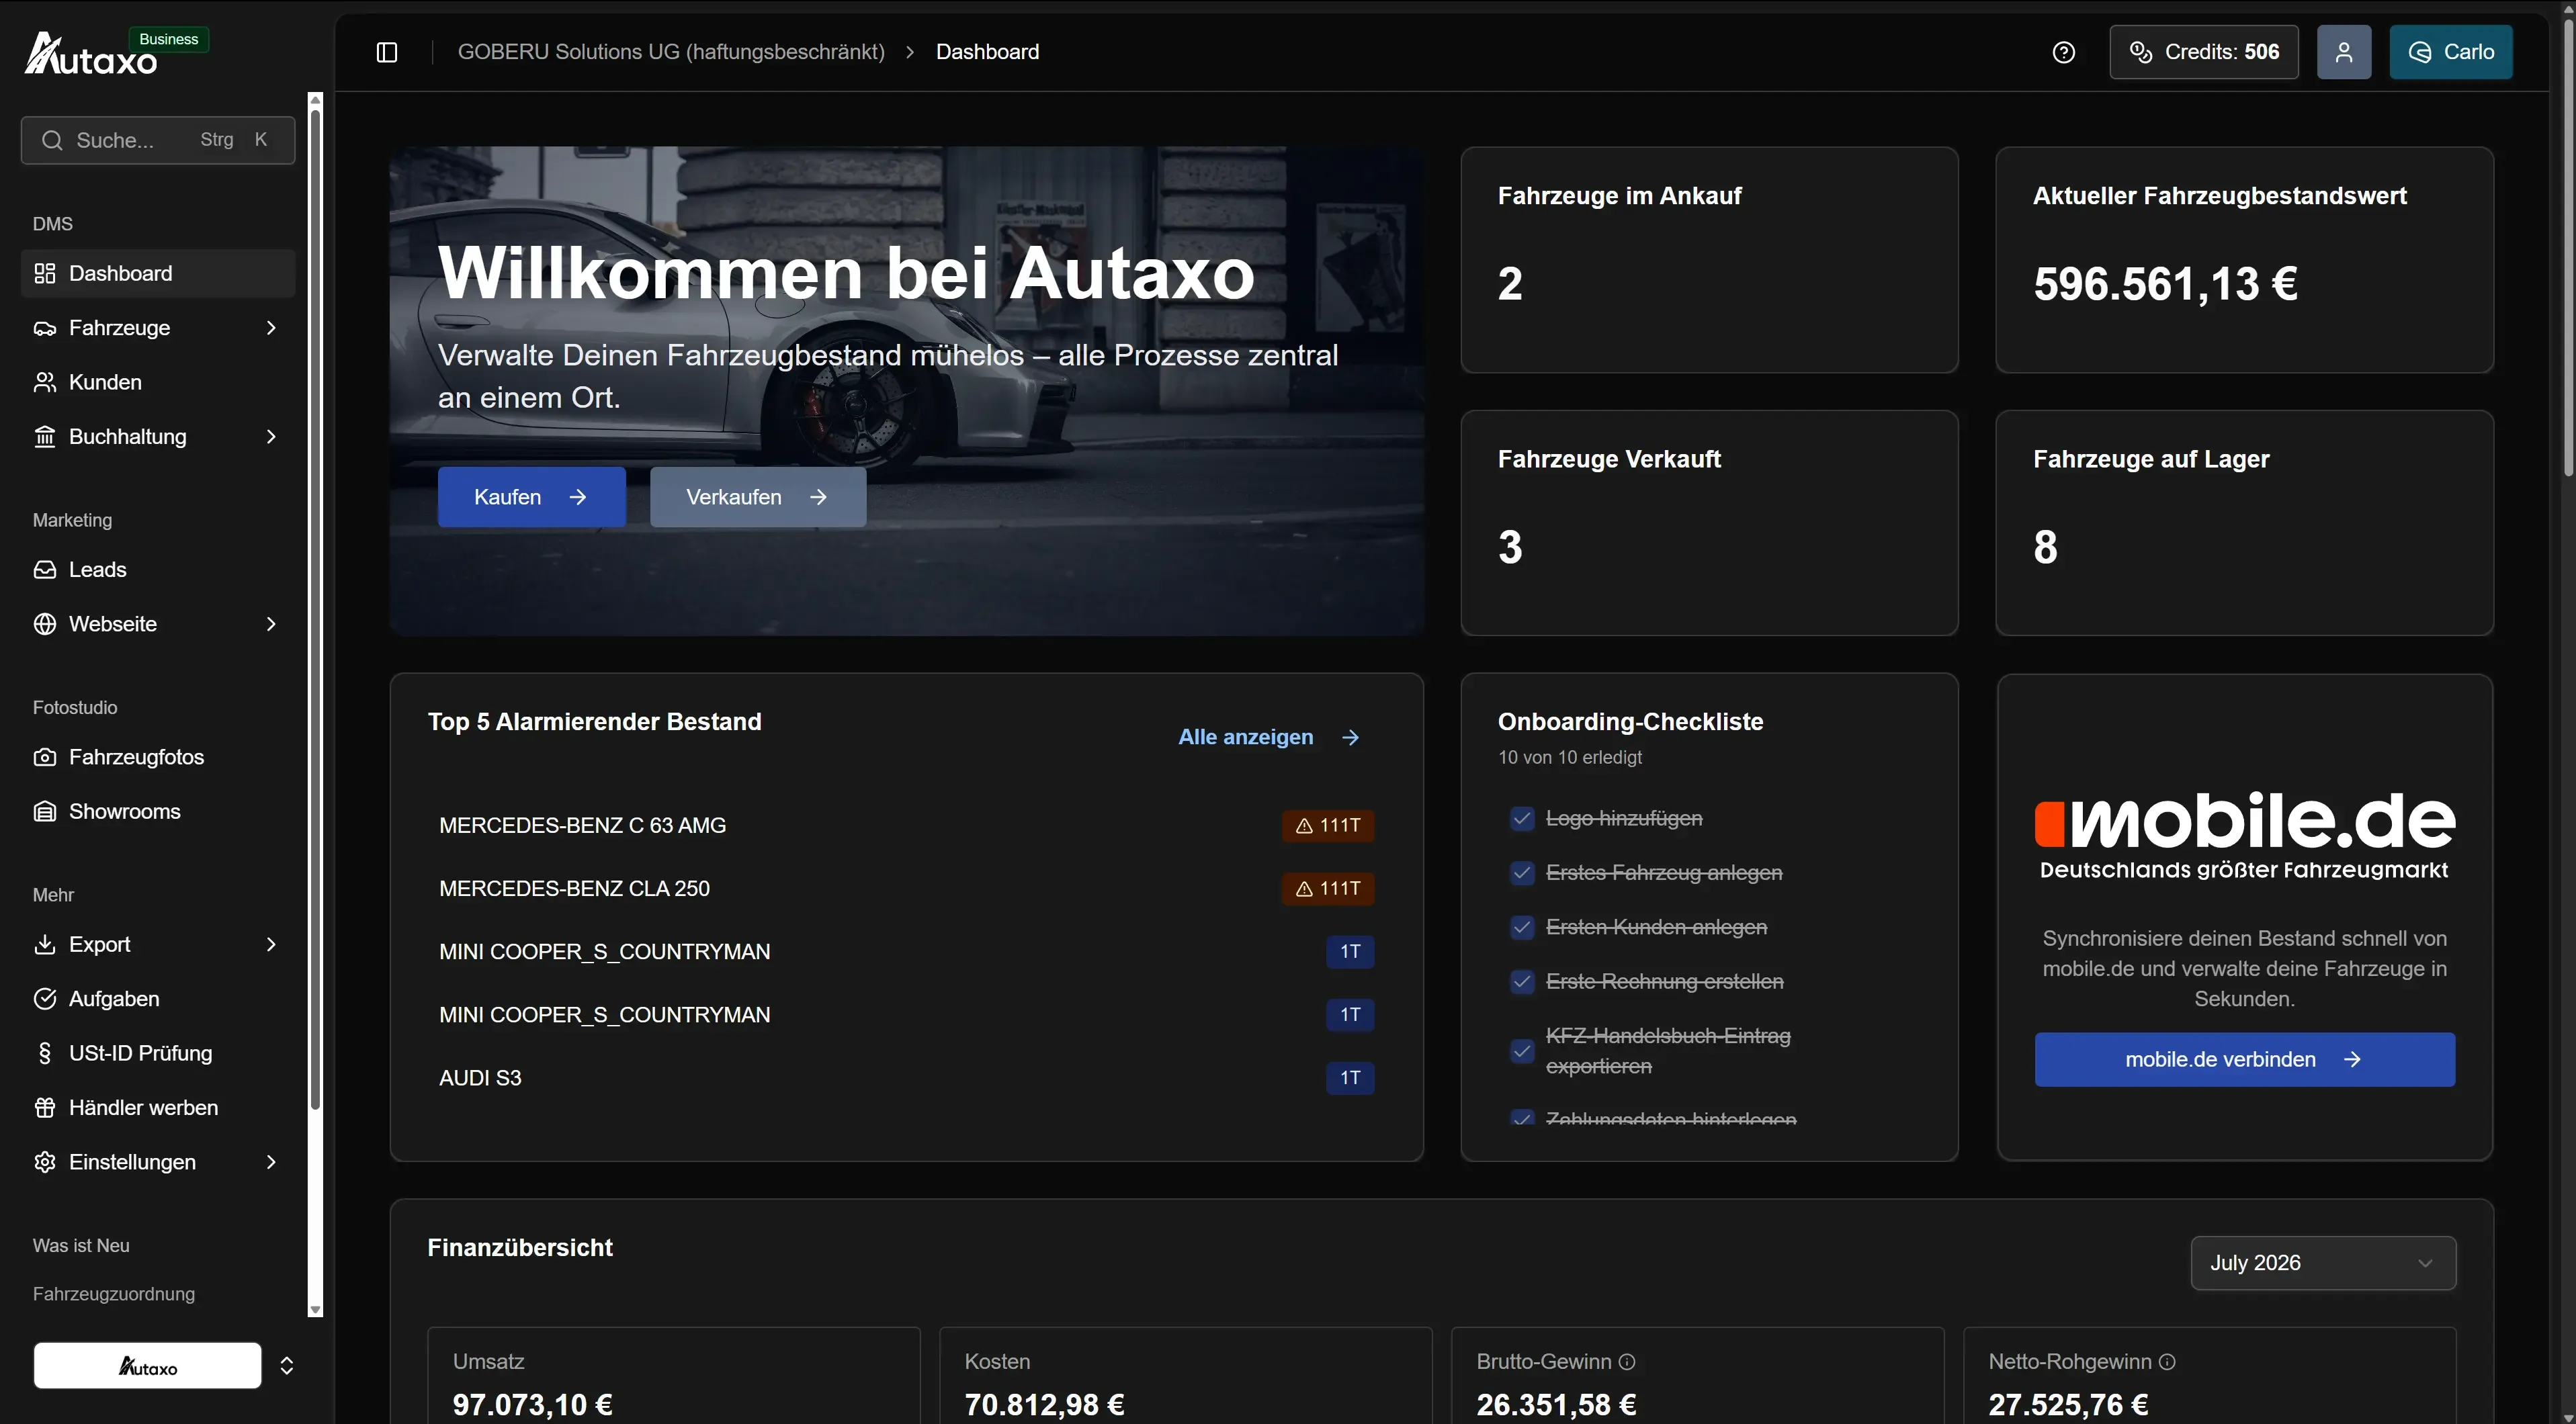The image size is (2576, 1424).
Task: Click the Brutto-Gewinn info icon
Action: coord(1627,1361)
